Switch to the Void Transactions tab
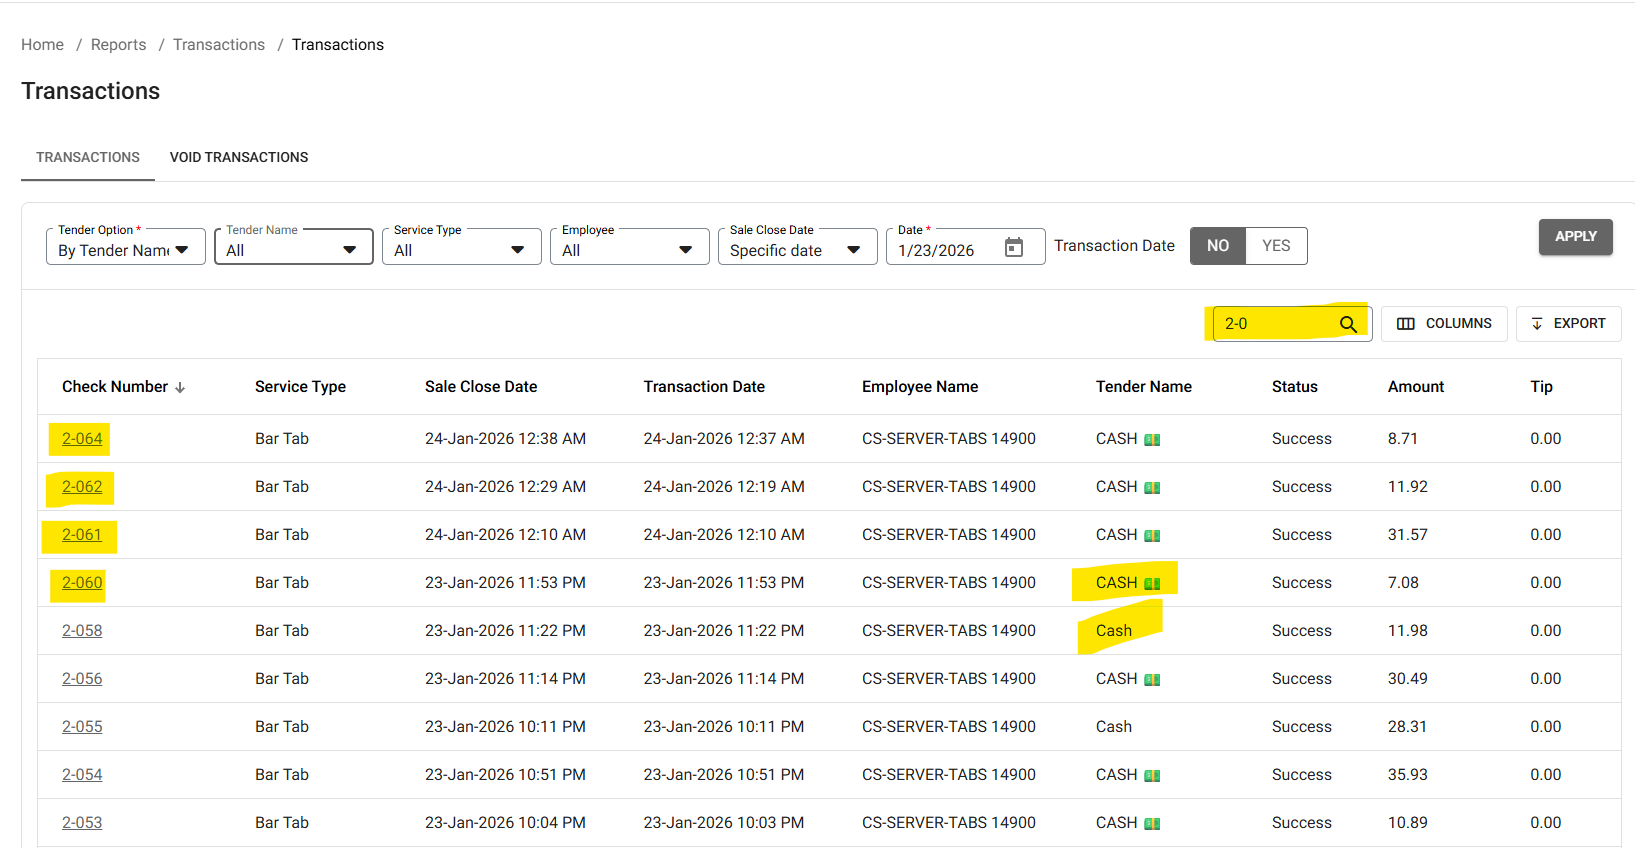This screenshot has width=1635, height=848. pyautogui.click(x=239, y=157)
